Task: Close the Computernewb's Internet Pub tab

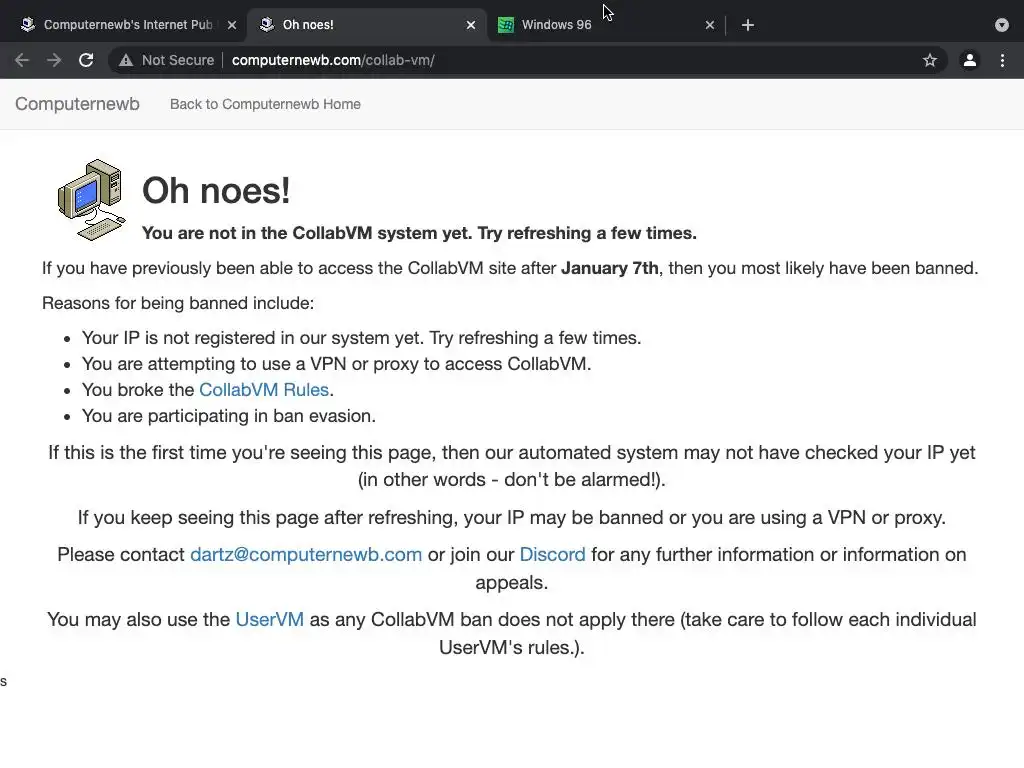Action: [232, 25]
